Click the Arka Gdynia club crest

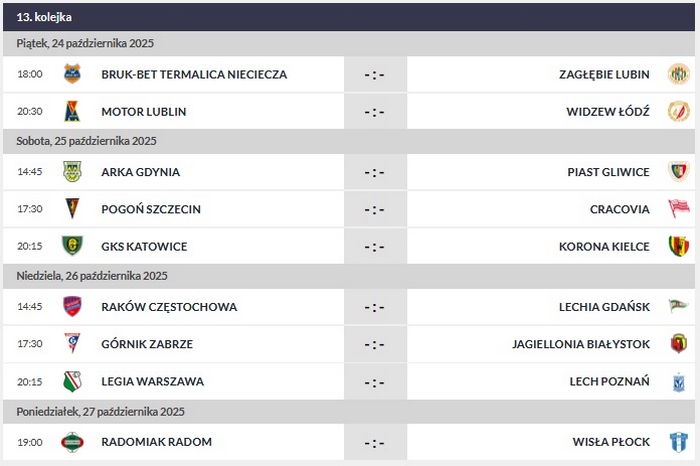[72, 171]
